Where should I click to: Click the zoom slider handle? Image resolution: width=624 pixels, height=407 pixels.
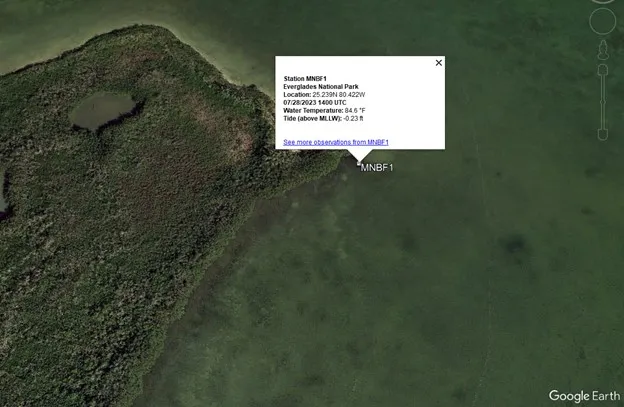click(x=603, y=103)
